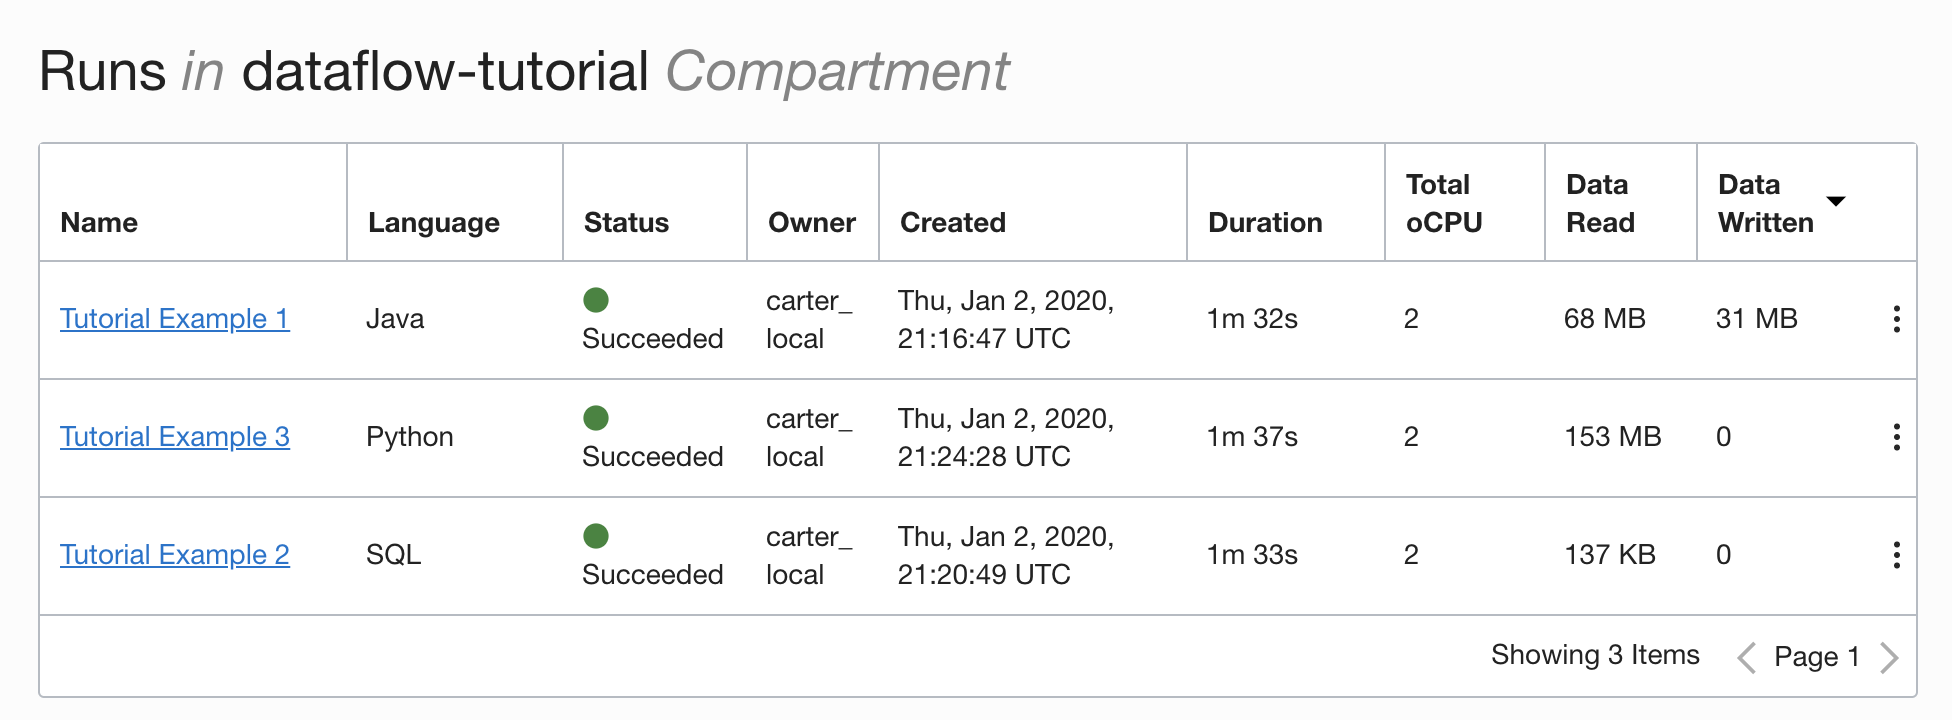
Task: Click the green status dot for Tutorial Example 3
Action: (596, 418)
